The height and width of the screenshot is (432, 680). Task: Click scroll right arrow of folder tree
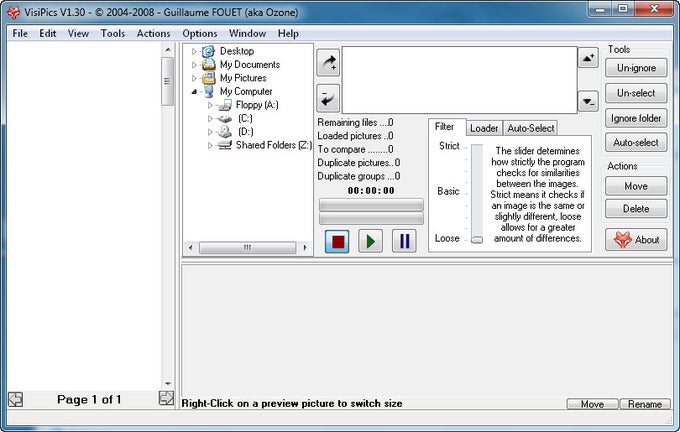[x=305, y=248]
